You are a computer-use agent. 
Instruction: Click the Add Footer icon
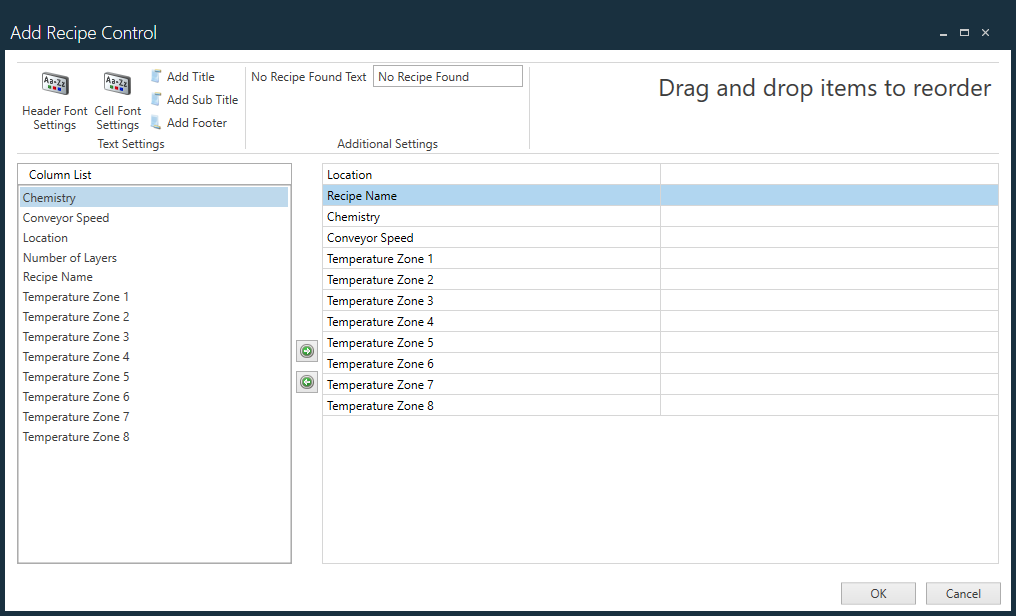coord(157,122)
